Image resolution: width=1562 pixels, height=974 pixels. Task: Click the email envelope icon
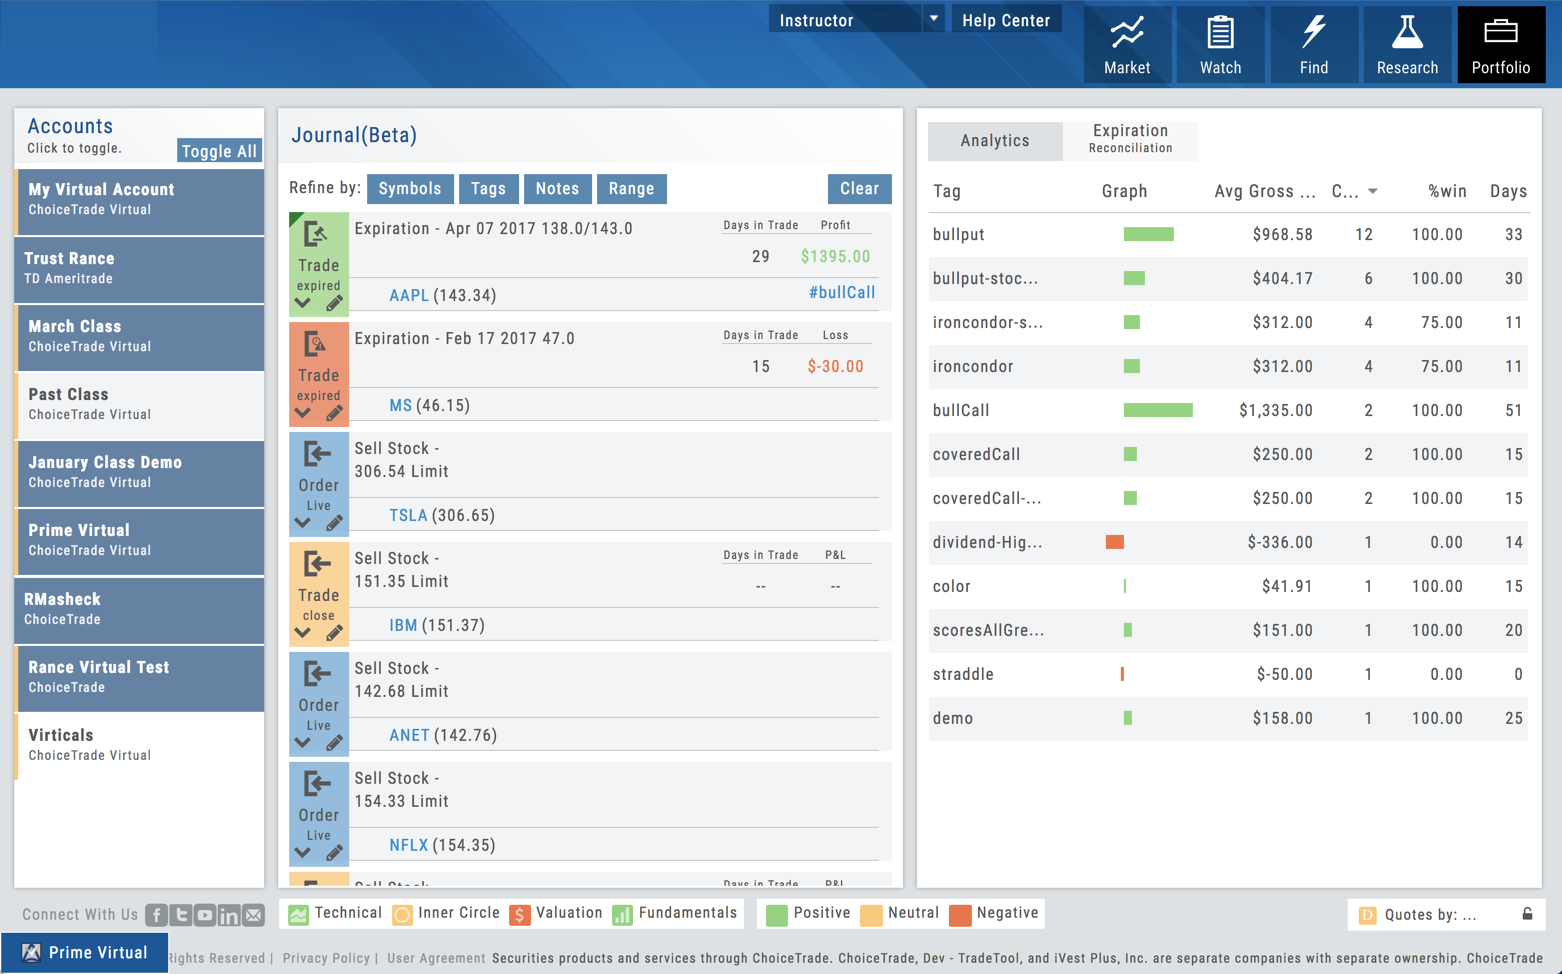pyautogui.click(x=253, y=915)
